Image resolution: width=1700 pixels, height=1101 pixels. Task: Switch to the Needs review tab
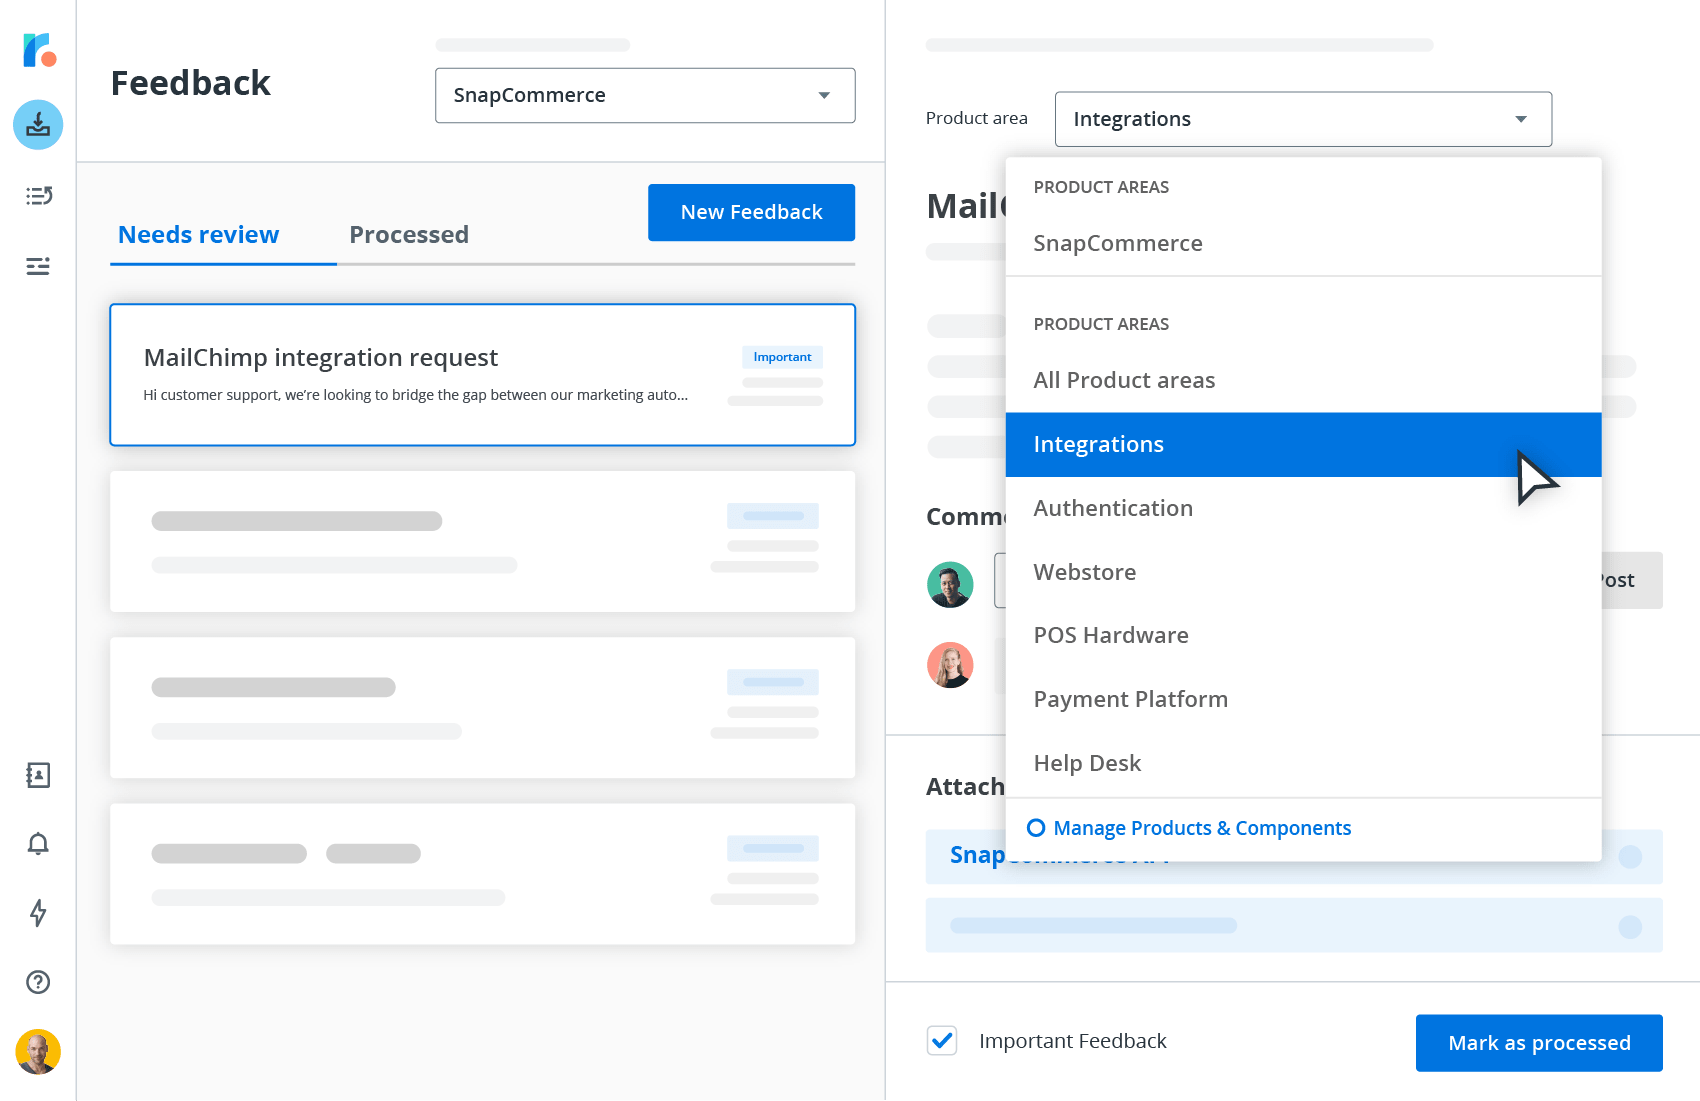(x=198, y=235)
